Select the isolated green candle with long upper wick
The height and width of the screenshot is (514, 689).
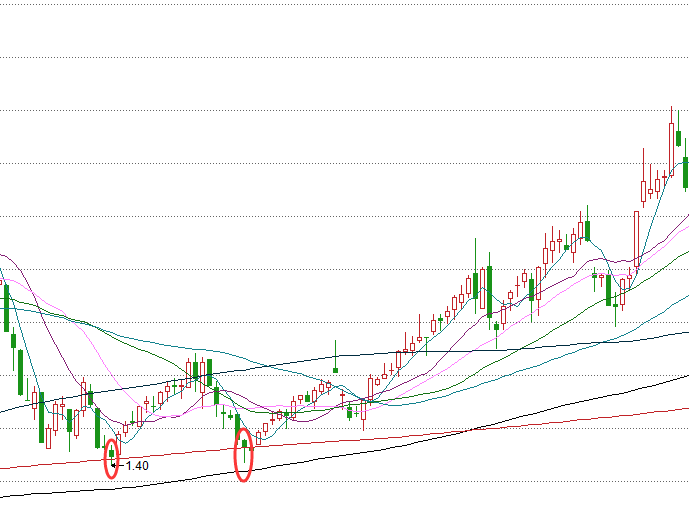tap(336, 369)
